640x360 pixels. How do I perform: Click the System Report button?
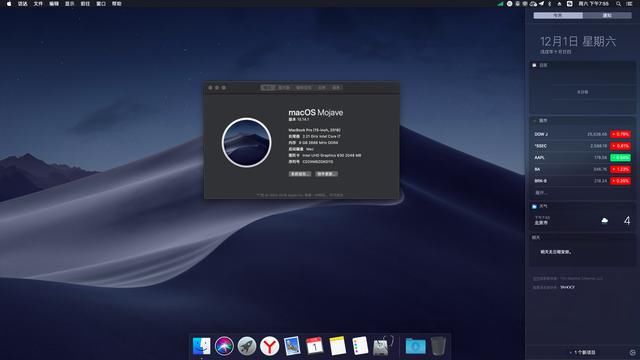coord(300,174)
